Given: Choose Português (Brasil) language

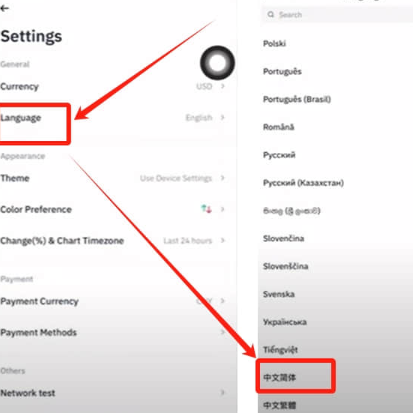Looking at the screenshot, I should 297,99.
